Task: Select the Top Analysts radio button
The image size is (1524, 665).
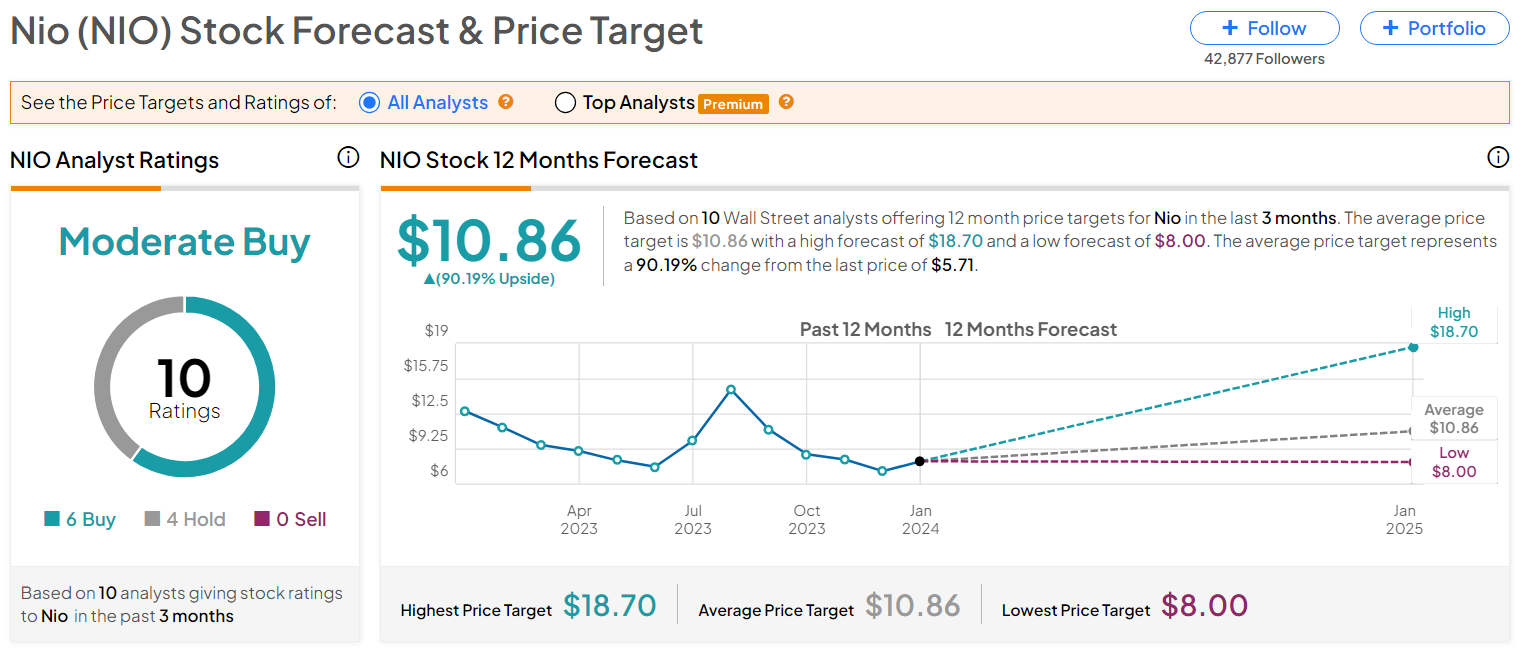Action: click(565, 102)
